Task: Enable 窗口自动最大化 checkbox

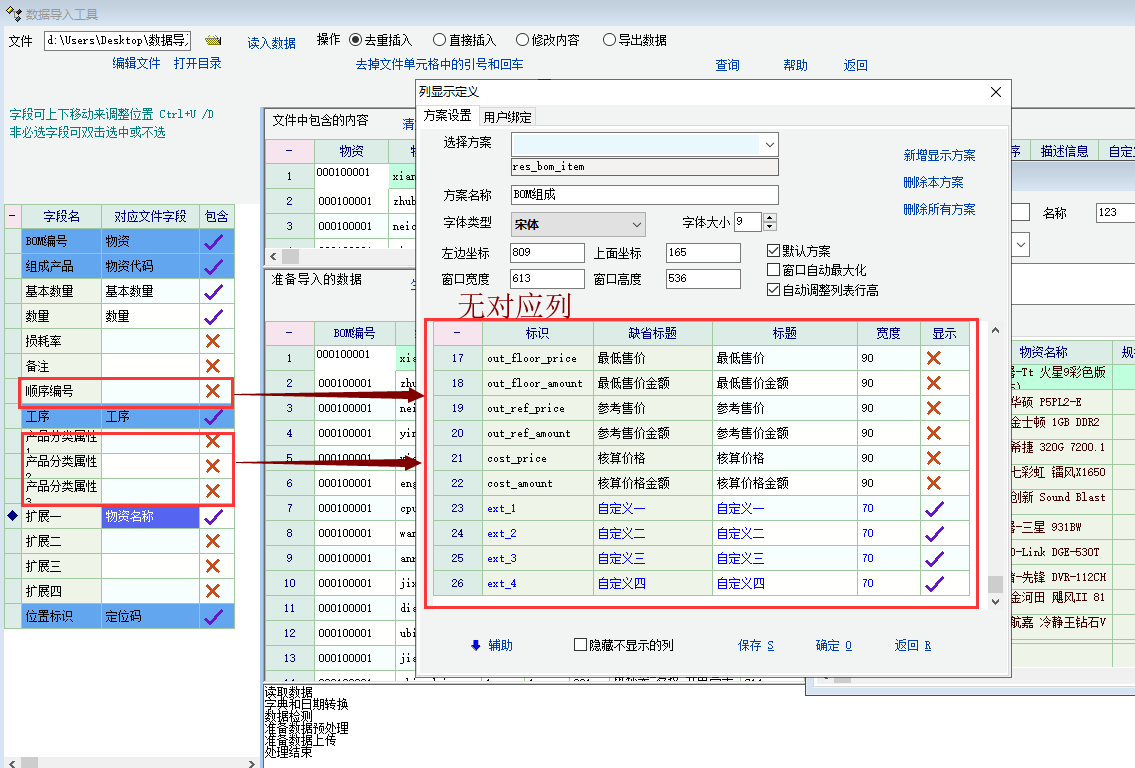Action: [x=773, y=270]
